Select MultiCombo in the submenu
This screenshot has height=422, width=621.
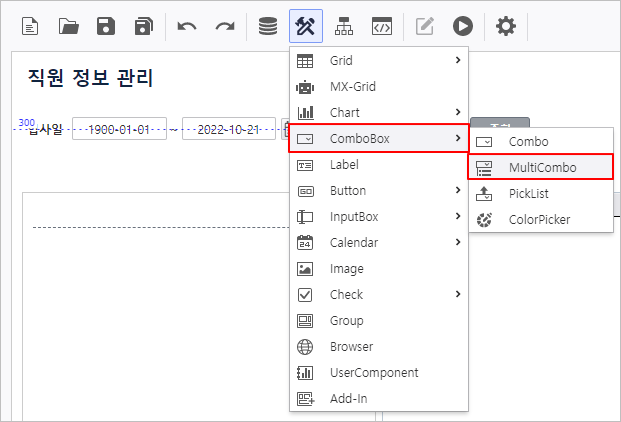click(541, 168)
